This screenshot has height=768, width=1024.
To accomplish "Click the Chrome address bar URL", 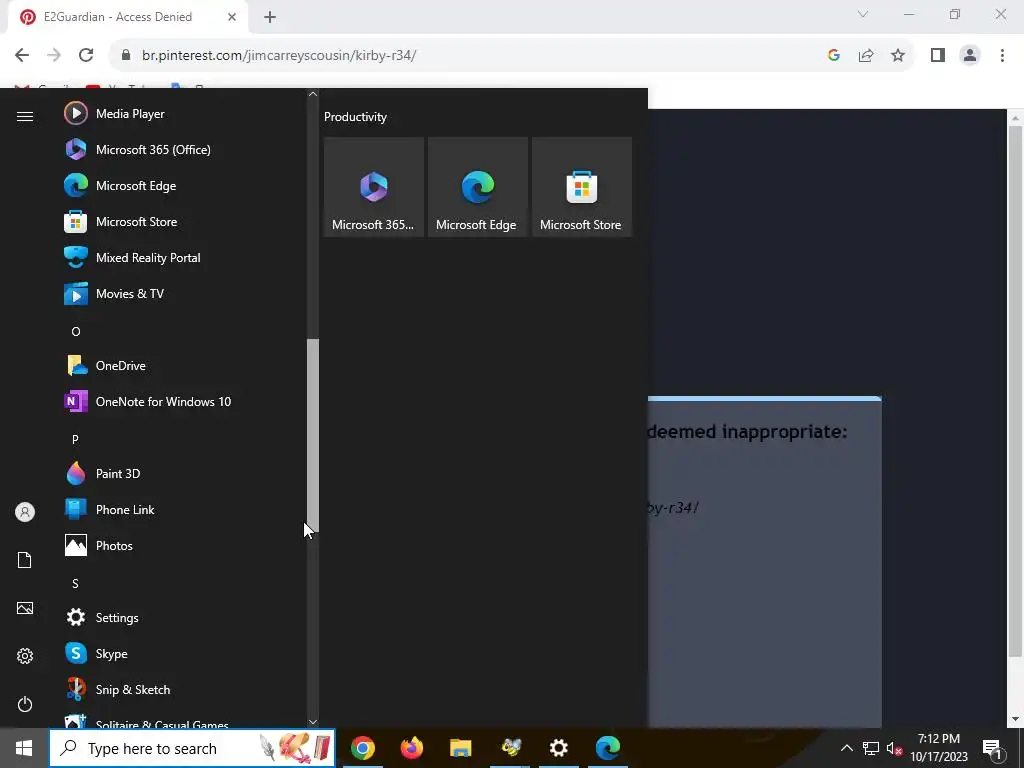I will [279, 56].
